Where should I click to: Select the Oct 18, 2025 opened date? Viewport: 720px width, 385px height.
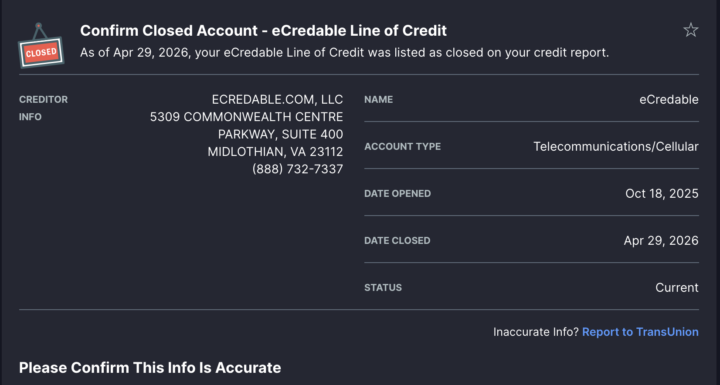(x=662, y=193)
